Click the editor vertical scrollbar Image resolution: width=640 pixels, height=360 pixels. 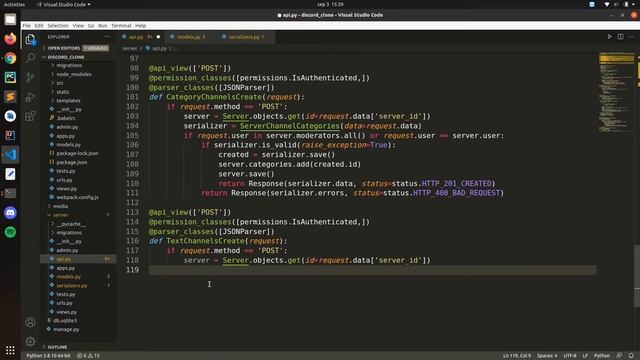[637, 276]
